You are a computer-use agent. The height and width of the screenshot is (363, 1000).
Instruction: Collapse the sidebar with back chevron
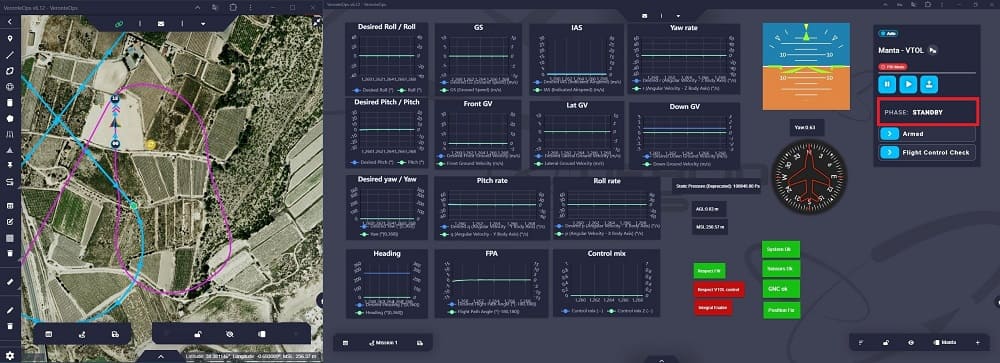pyautogui.click(x=10, y=22)
